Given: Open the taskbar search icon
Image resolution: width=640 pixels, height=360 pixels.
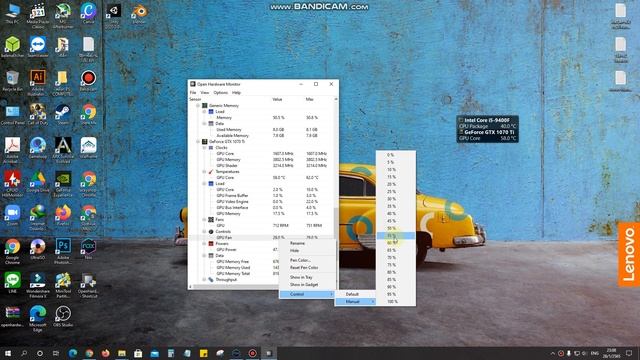Looking at the screenshot, I should point(24,353).
